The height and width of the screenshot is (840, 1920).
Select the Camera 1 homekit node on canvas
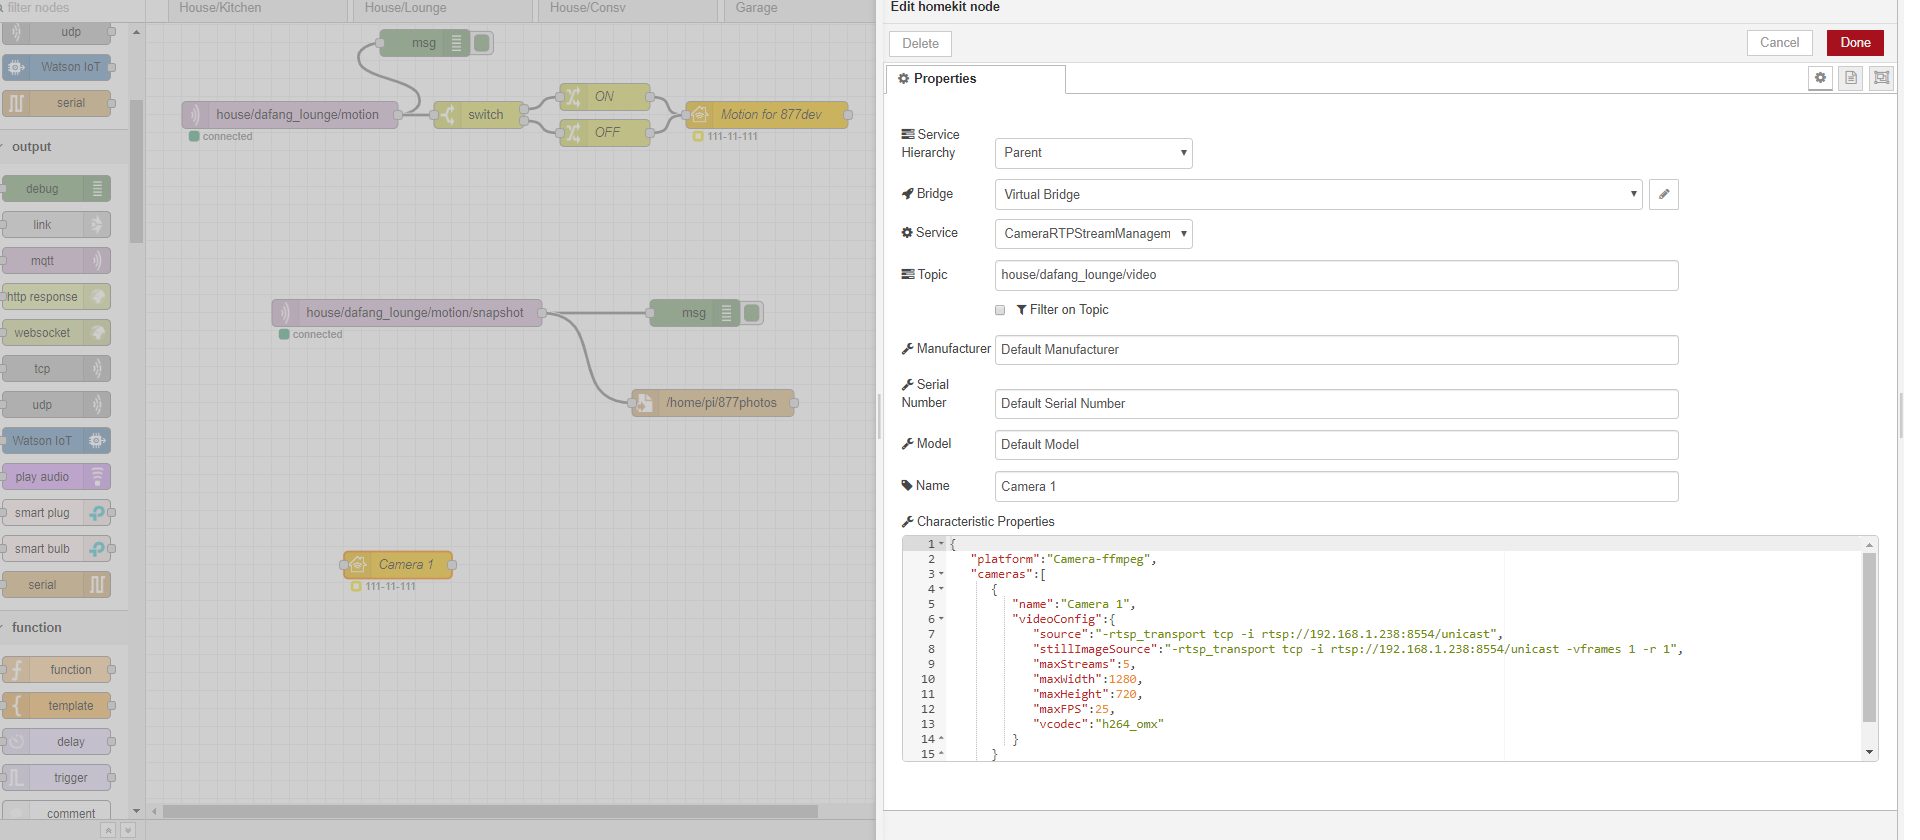coord(398,565)
